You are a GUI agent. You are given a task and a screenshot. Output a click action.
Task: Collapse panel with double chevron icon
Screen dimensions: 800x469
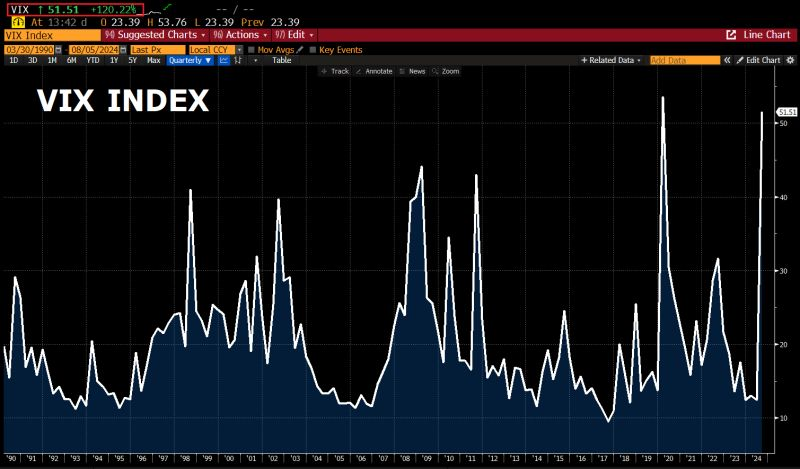tap(728, 60)
